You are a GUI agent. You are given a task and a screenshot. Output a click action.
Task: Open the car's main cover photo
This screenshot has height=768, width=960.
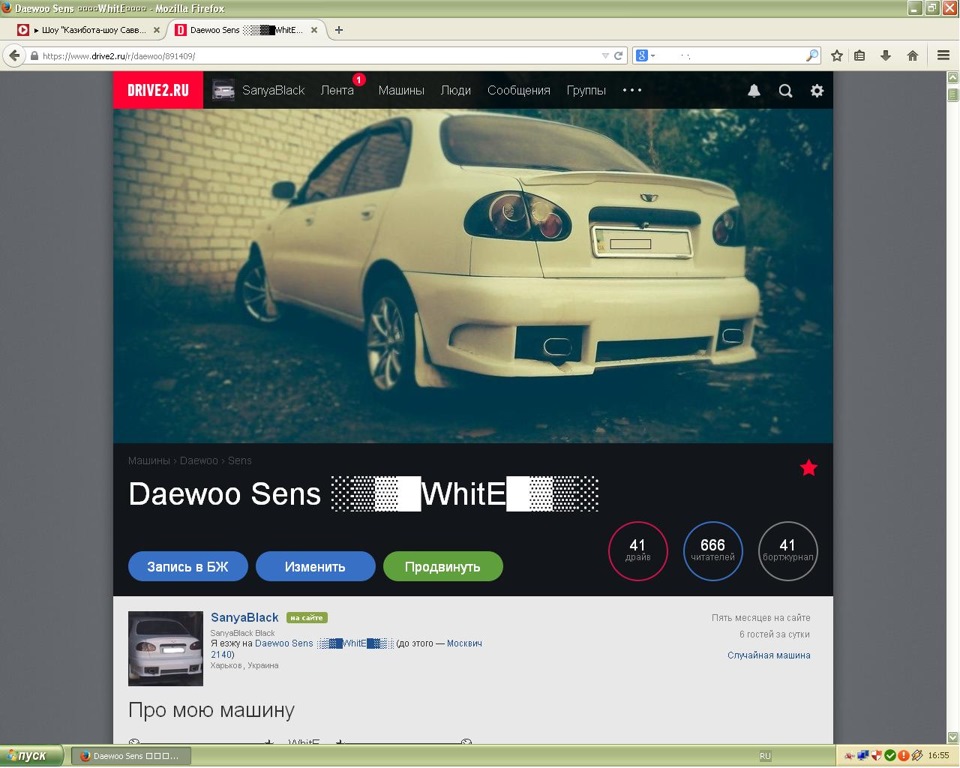(473, 276)
